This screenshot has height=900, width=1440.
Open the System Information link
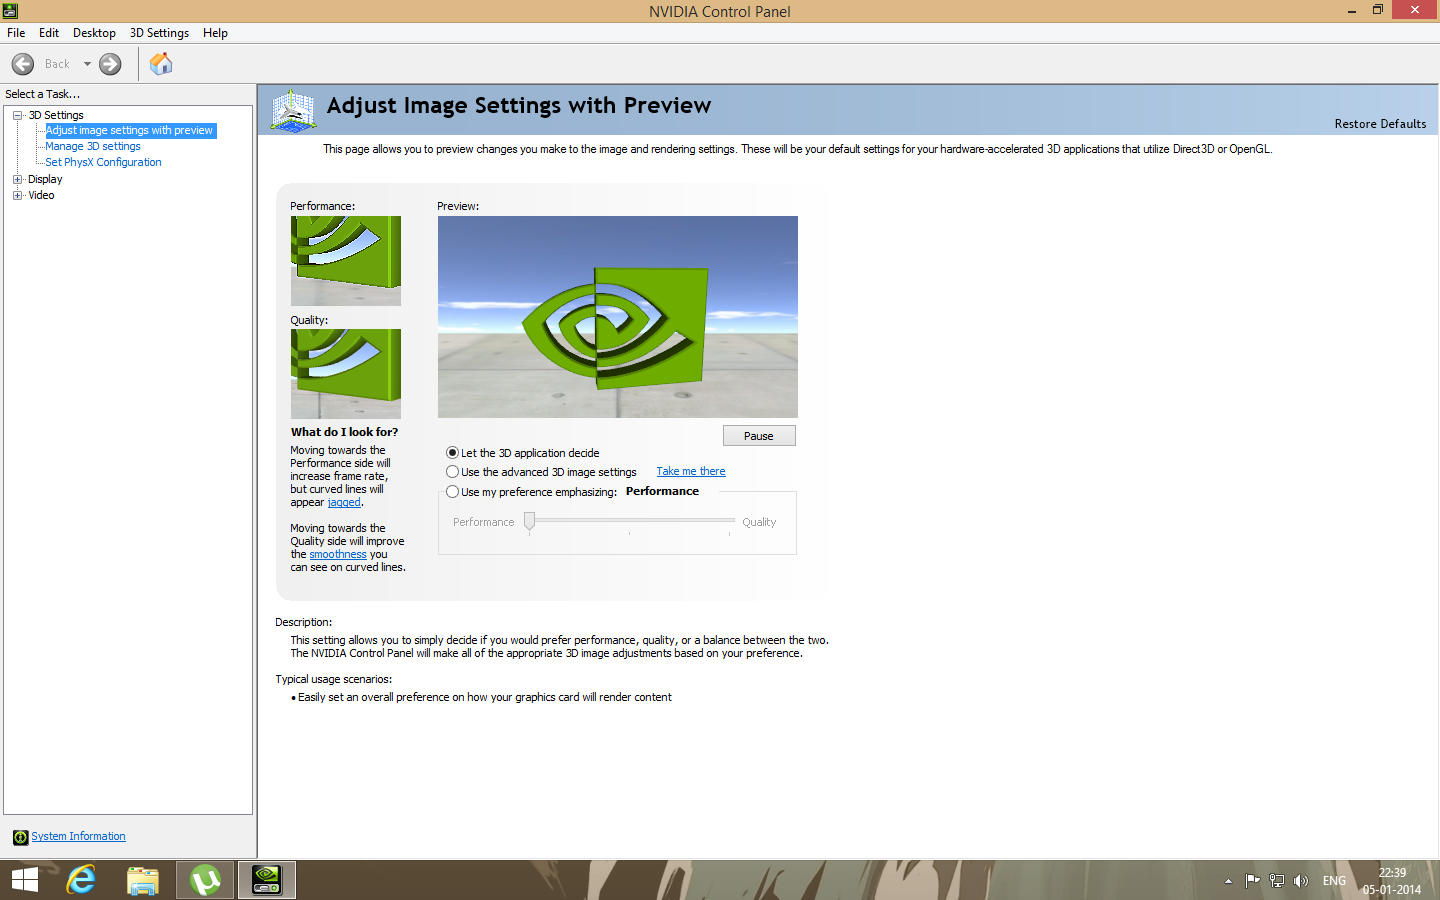(x=78, y=837)
